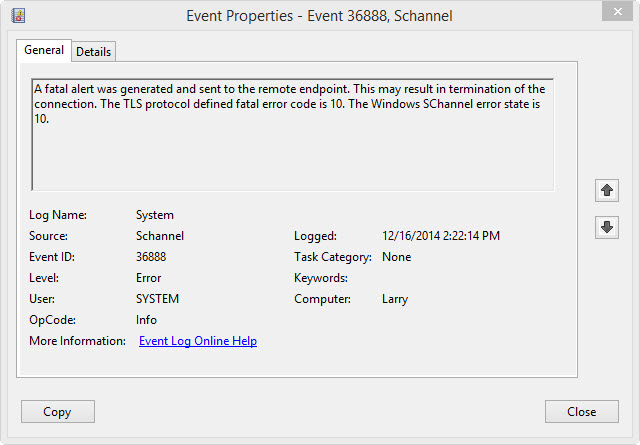Click the Computer value Larry
The height and width of the screenshot is (445, 640).
coord(395,299)
